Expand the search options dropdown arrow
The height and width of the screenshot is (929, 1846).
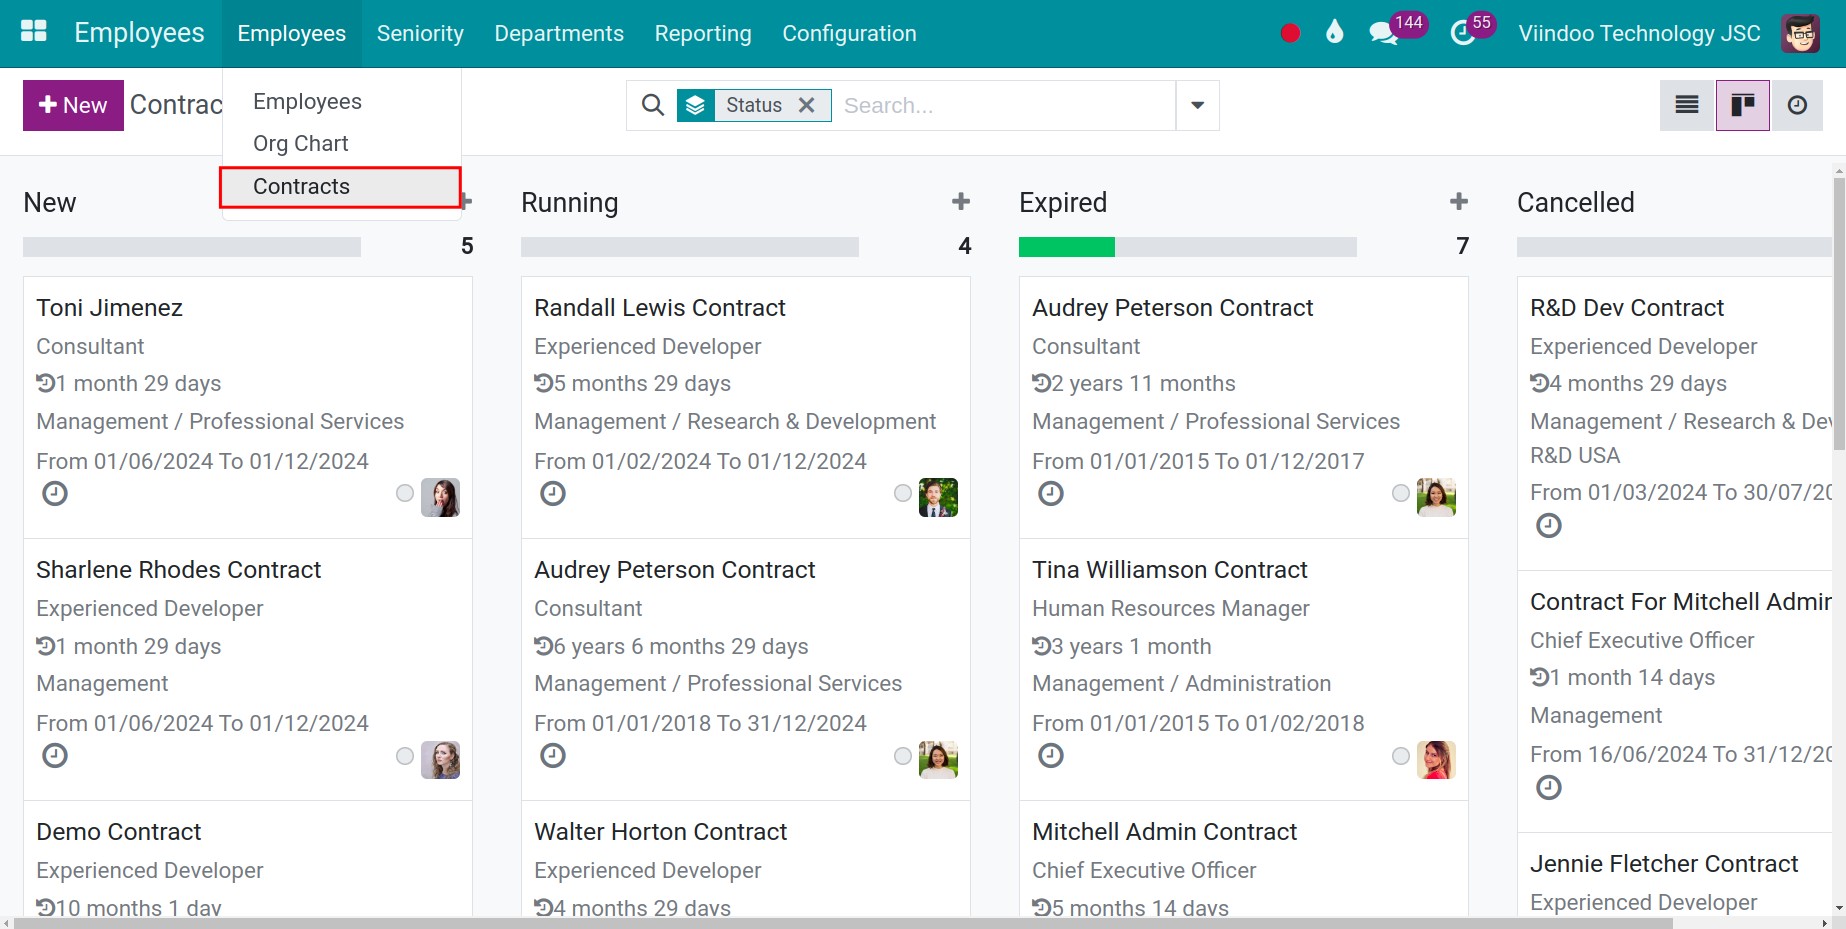pyautogui.click(x=1197, y=105)
